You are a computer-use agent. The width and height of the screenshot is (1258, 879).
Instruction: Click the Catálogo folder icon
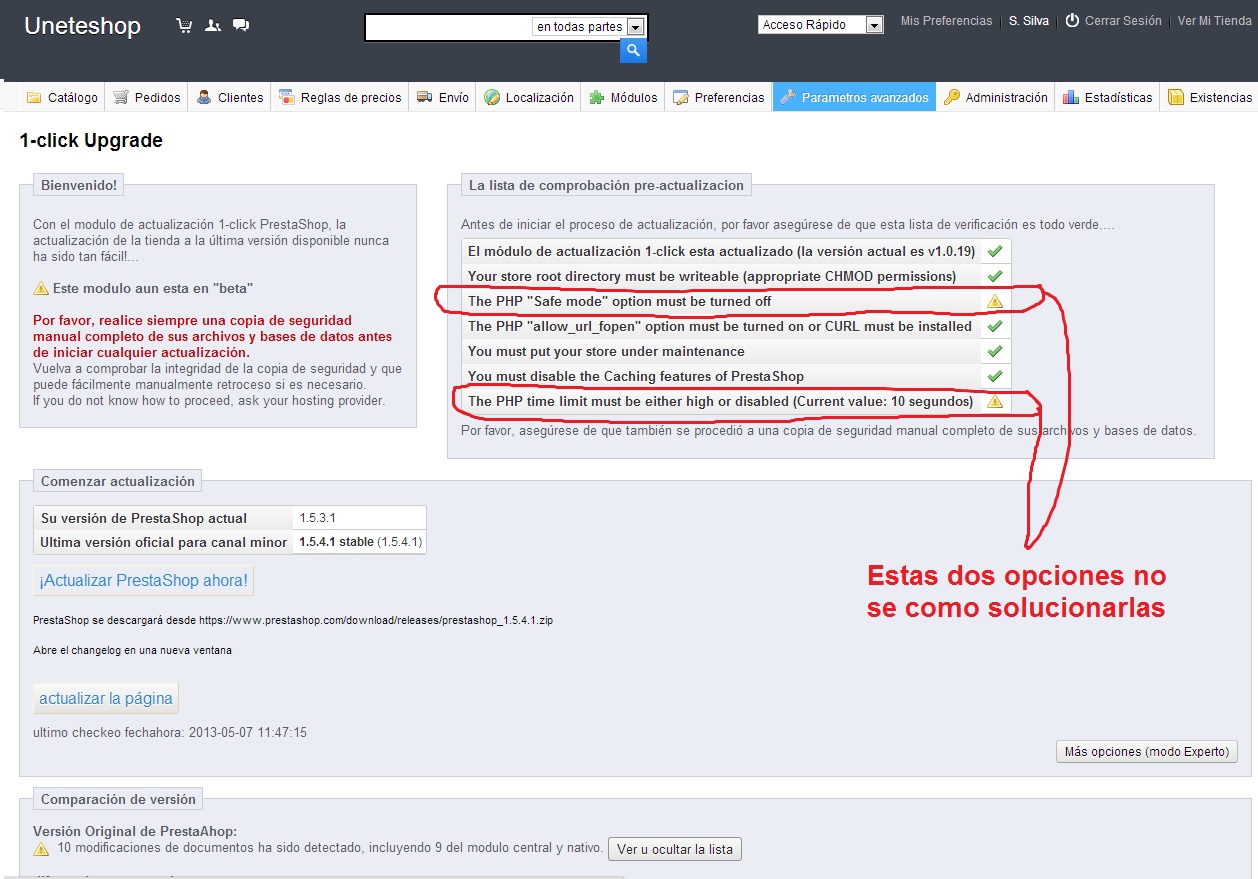(34, 97)
